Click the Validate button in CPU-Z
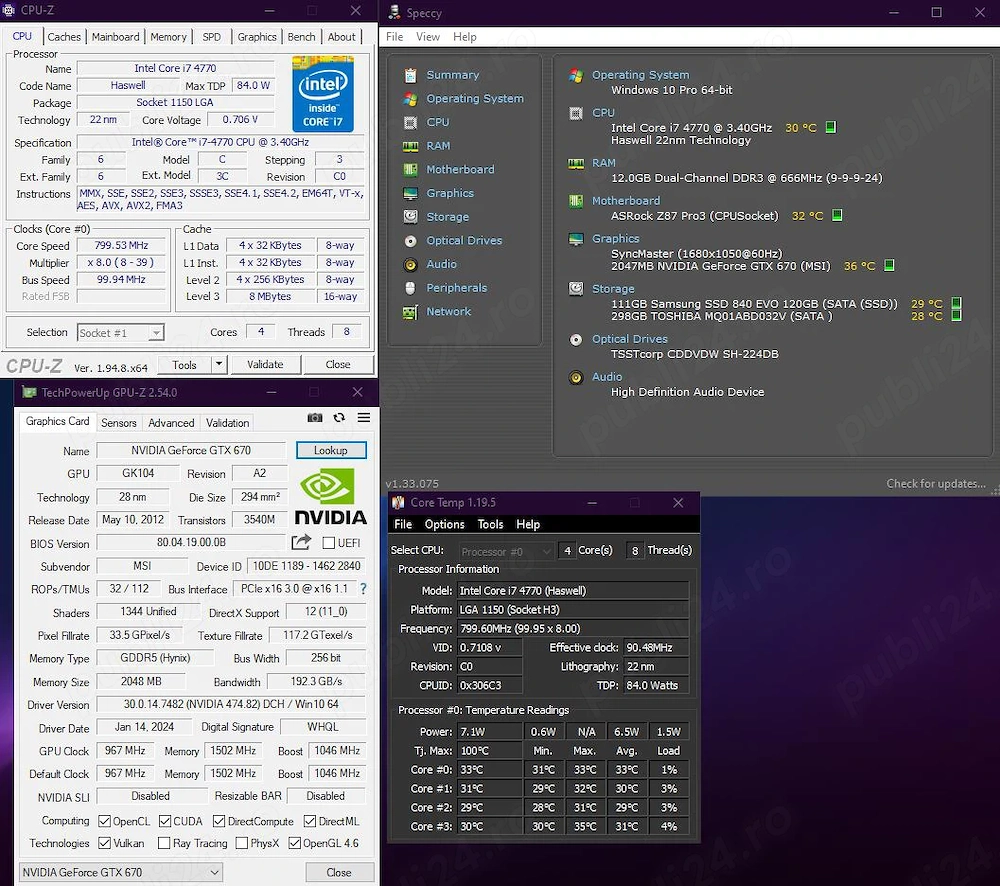Screen dimensions: 1000x886 tap(265, 364)
